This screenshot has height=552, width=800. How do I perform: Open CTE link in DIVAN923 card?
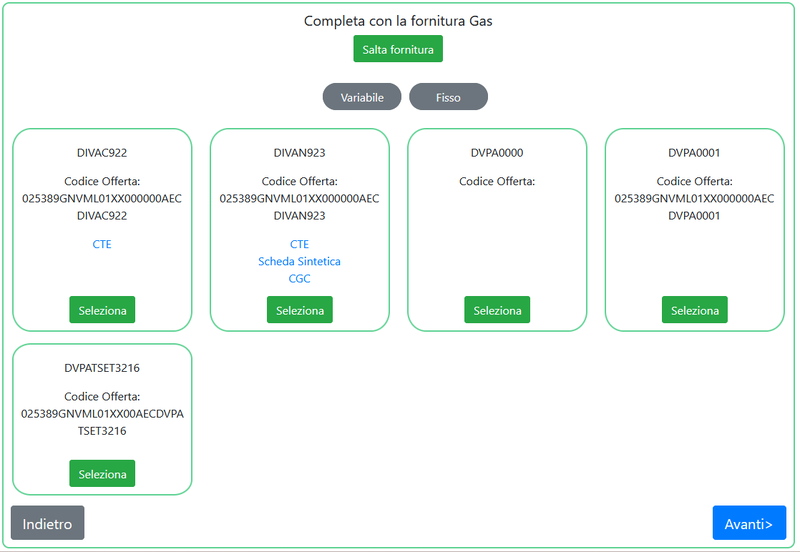(x=299, y=244)
